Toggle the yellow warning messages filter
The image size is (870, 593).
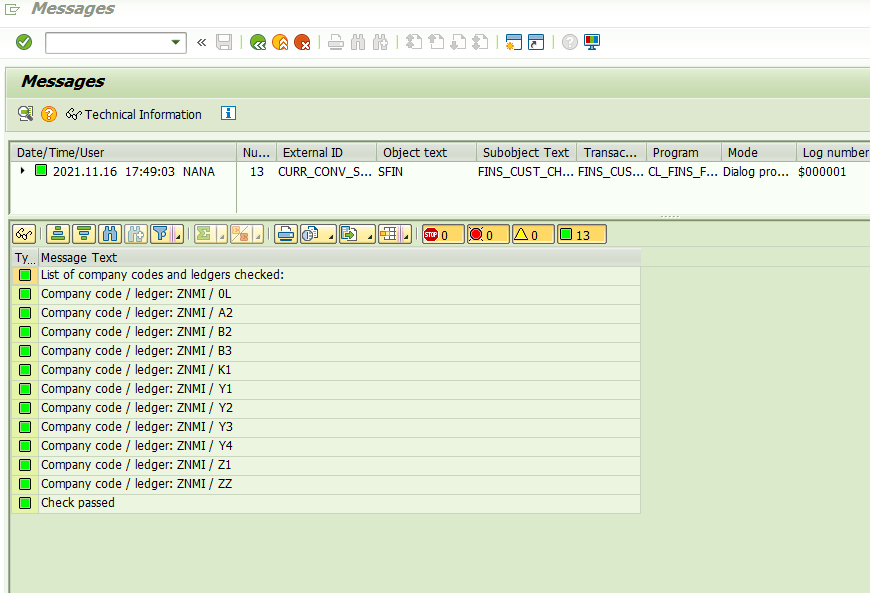[533, 234]
